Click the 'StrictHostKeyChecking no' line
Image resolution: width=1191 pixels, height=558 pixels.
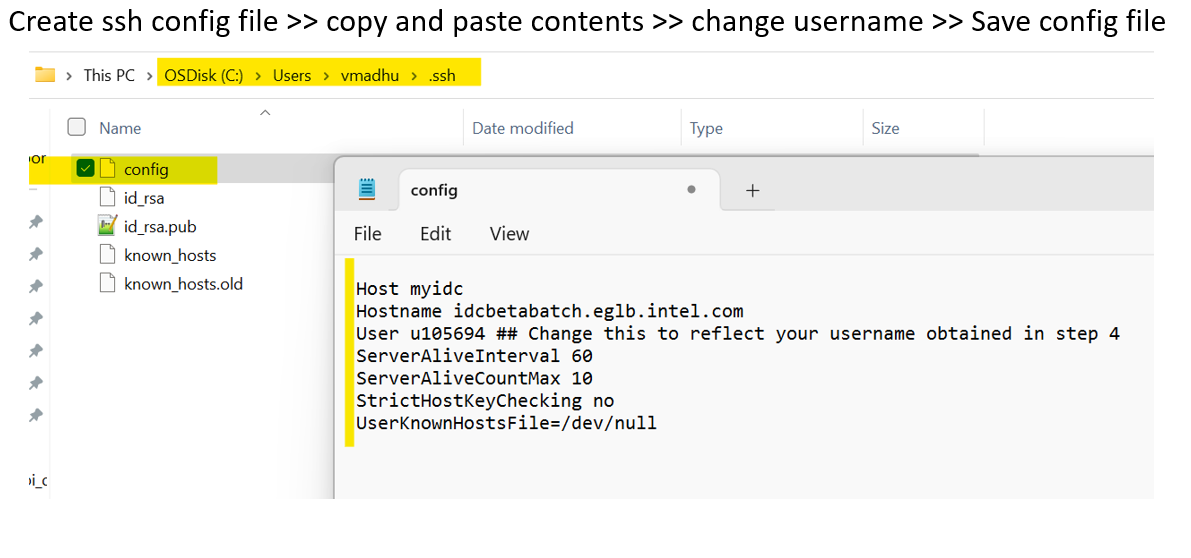click(485, 400)
